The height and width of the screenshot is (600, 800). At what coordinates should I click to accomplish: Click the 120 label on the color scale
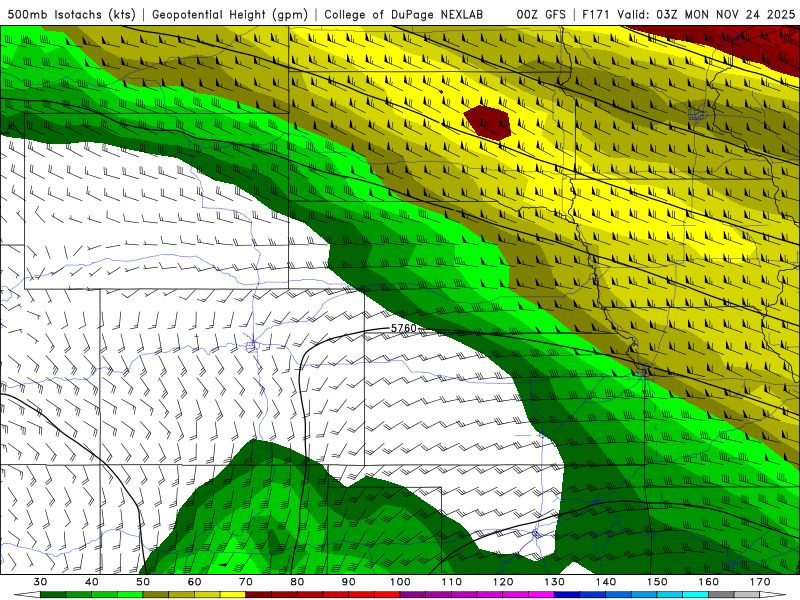503,582
